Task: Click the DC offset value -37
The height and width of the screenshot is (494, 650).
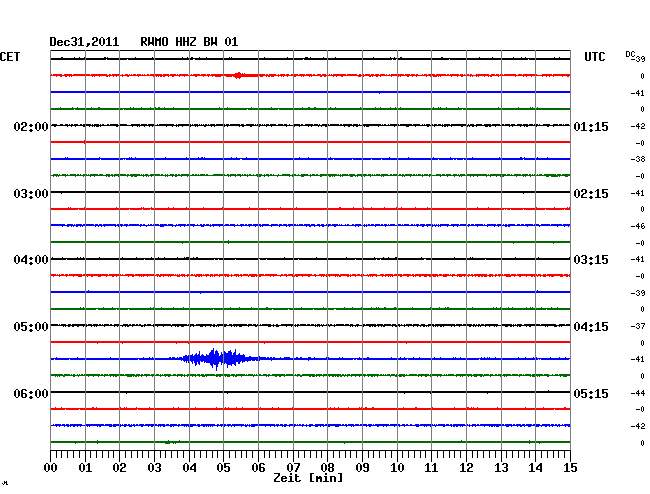Action: tap(638, 326)
